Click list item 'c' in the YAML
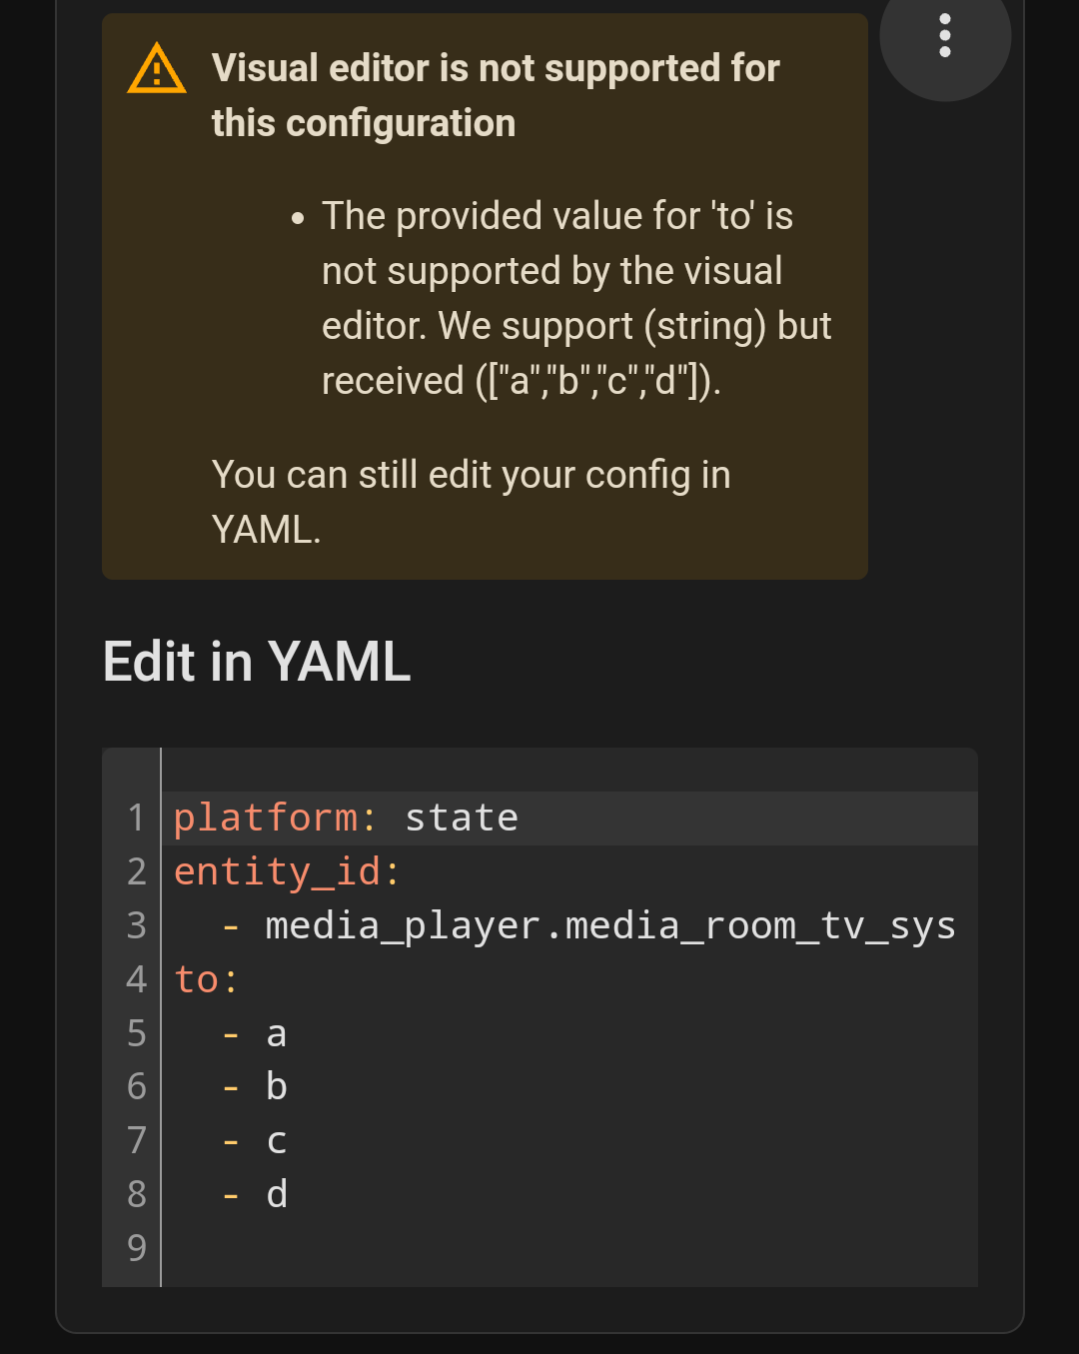This screenshot has height=1354, width=1079. (x=277, y=1141)
